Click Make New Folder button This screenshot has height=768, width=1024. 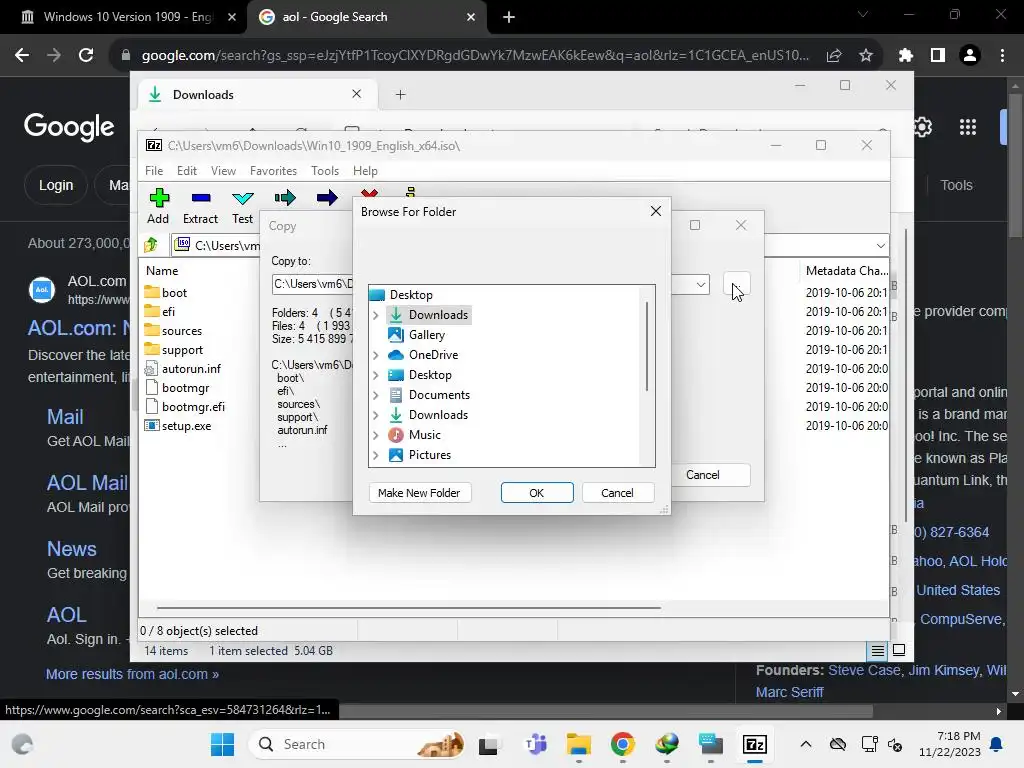(x=419, y=492)
